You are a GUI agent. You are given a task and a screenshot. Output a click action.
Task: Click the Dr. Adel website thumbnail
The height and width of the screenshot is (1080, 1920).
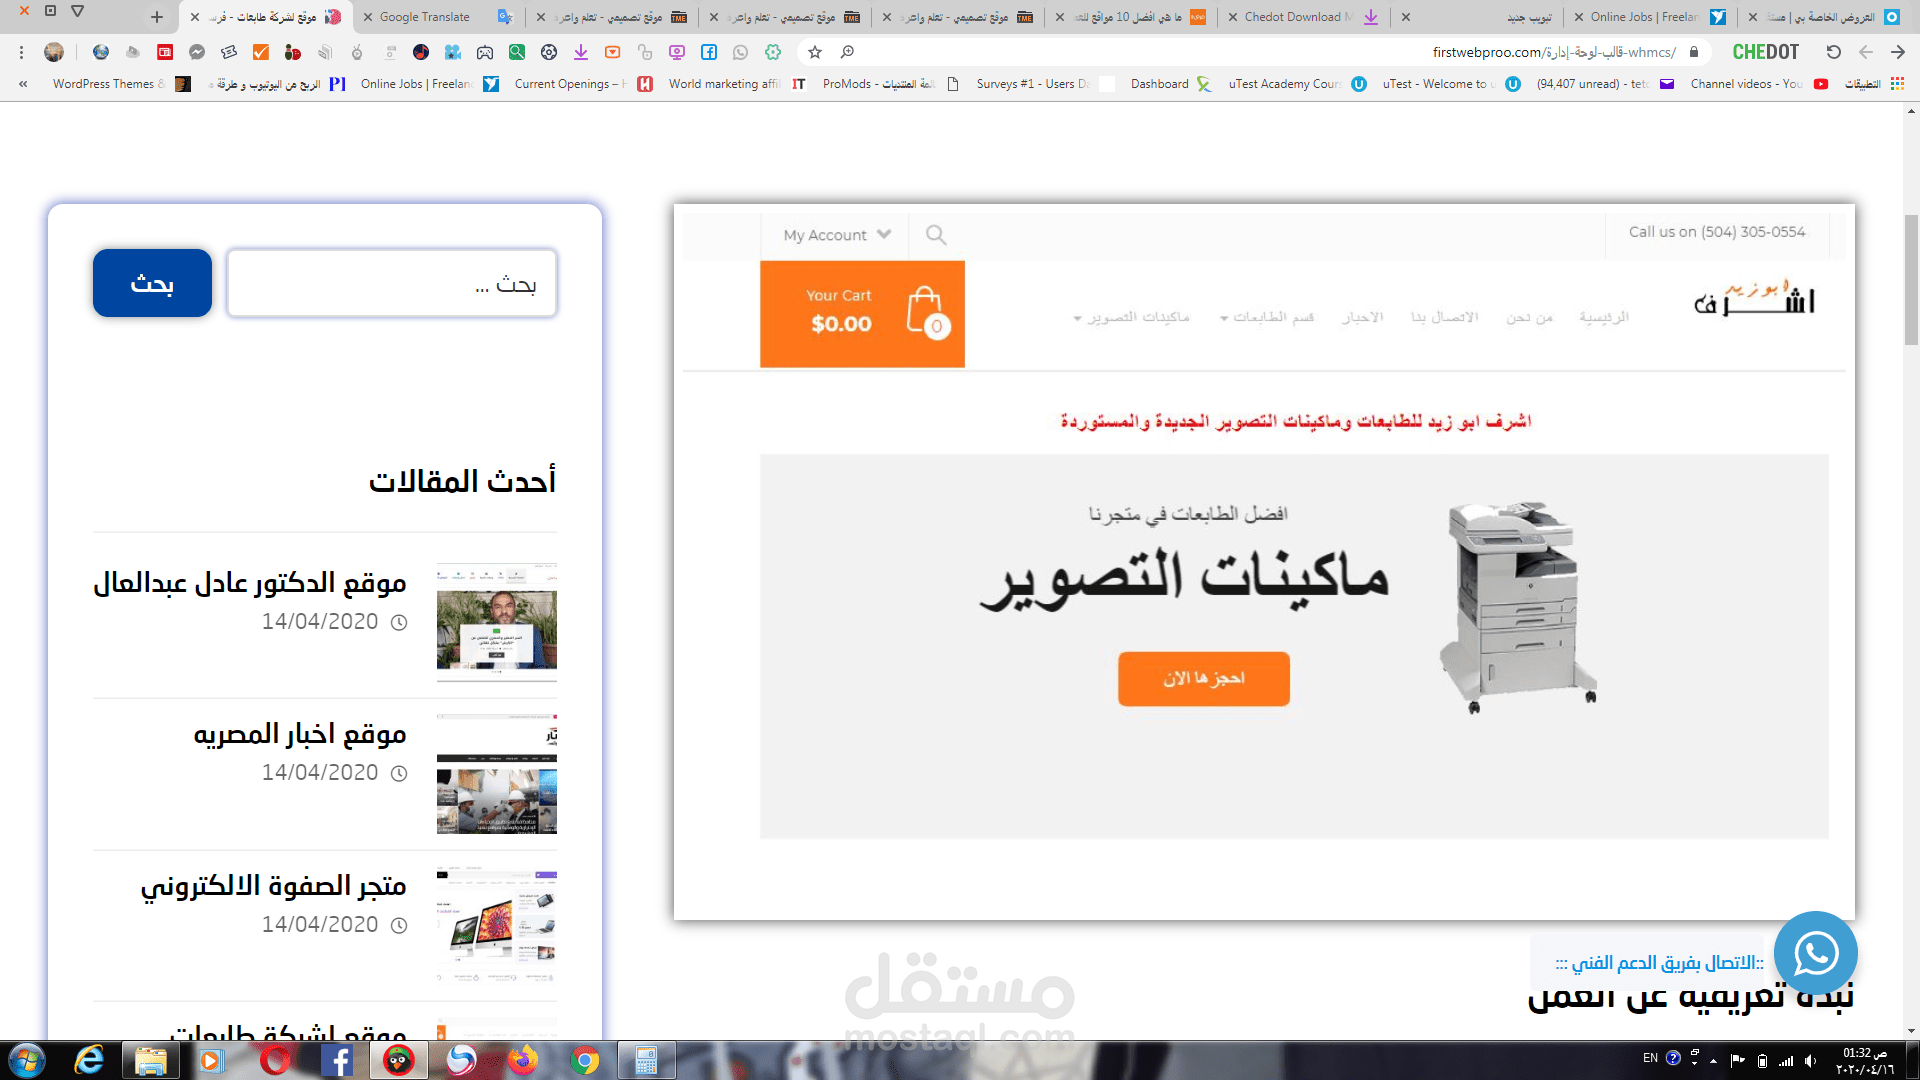(x=497, y=623)
